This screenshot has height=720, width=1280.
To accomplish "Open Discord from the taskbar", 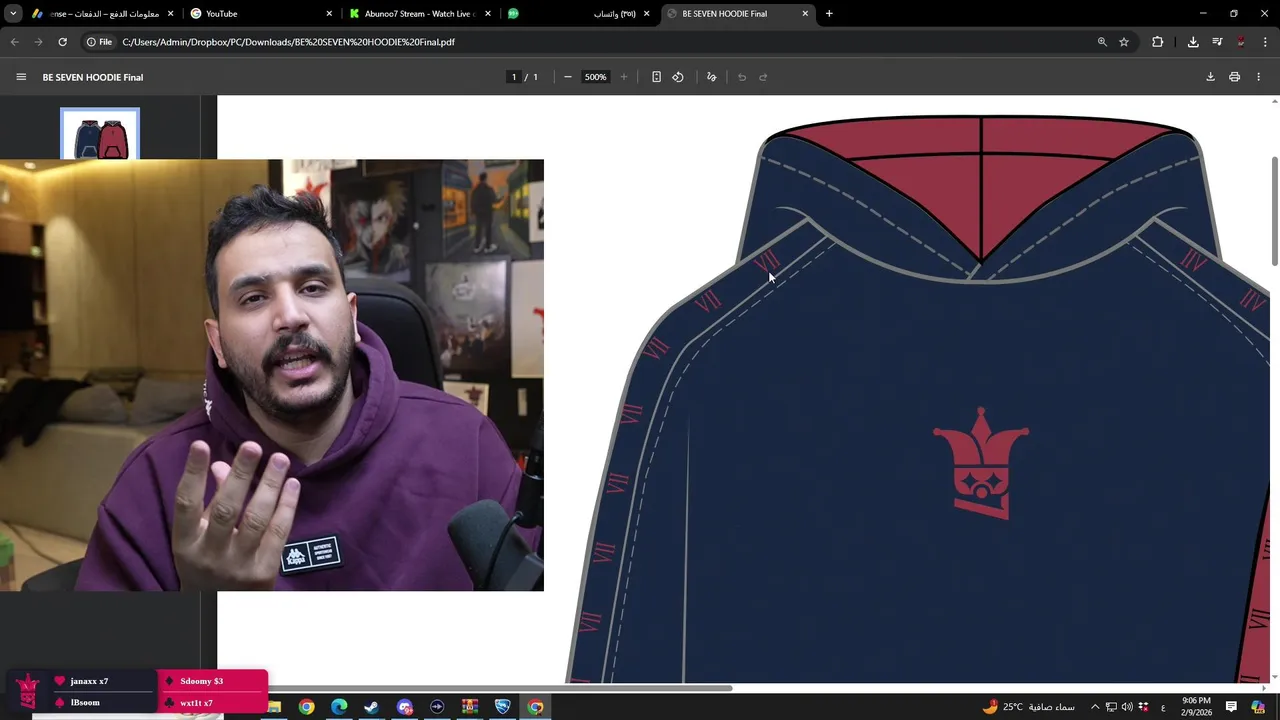I will tap(404, 707).
